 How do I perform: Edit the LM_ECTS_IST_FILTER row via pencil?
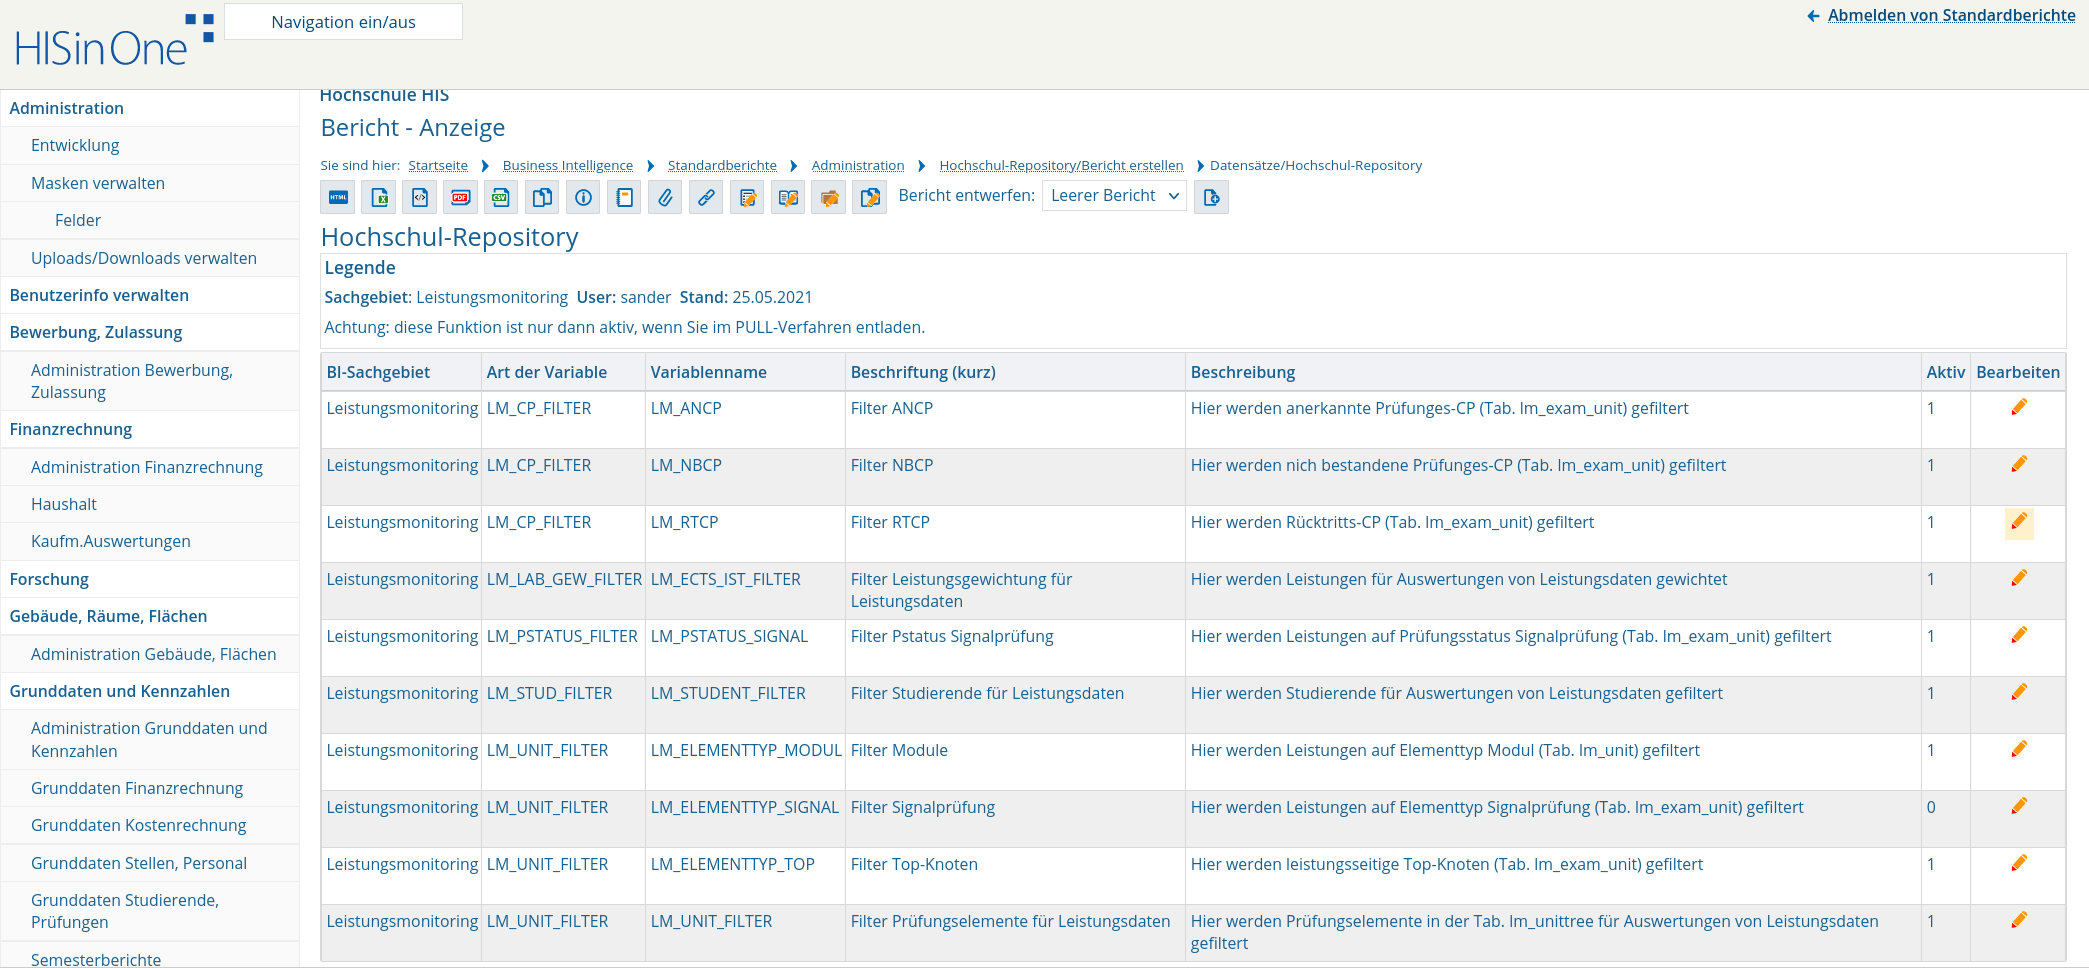(2019, 578)
